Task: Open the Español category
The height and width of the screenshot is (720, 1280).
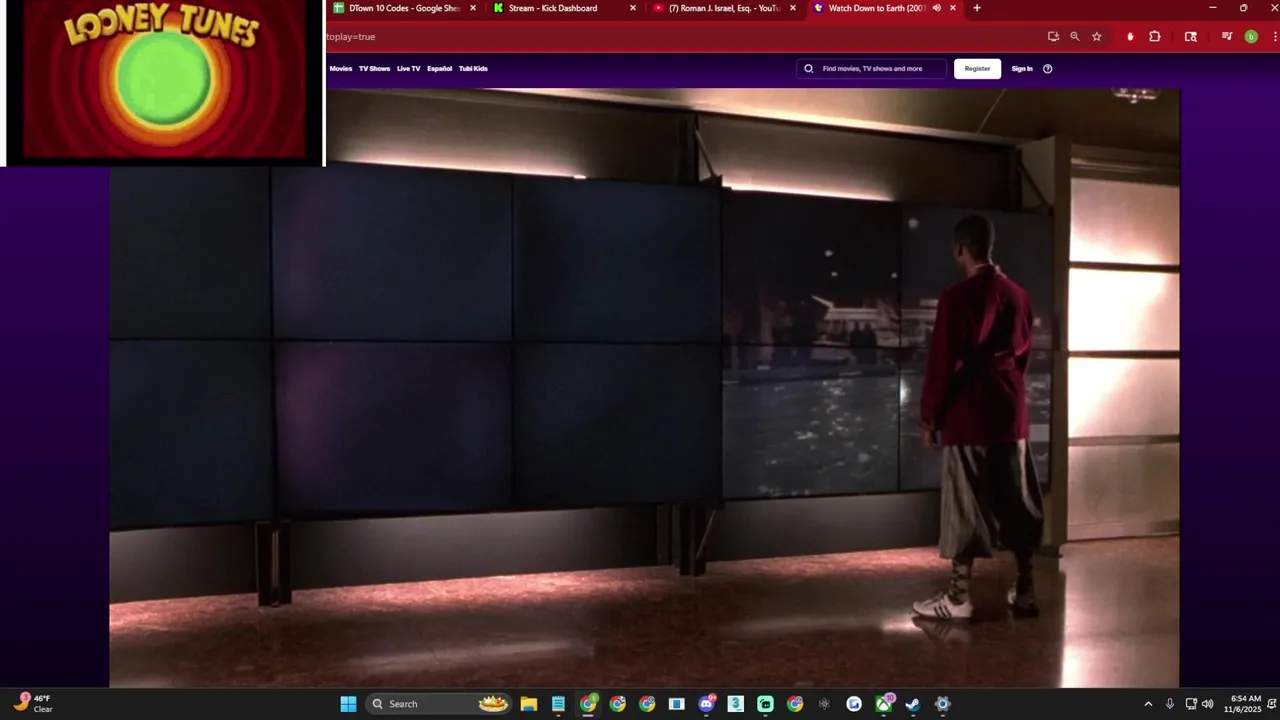Action: coord(439,69)
